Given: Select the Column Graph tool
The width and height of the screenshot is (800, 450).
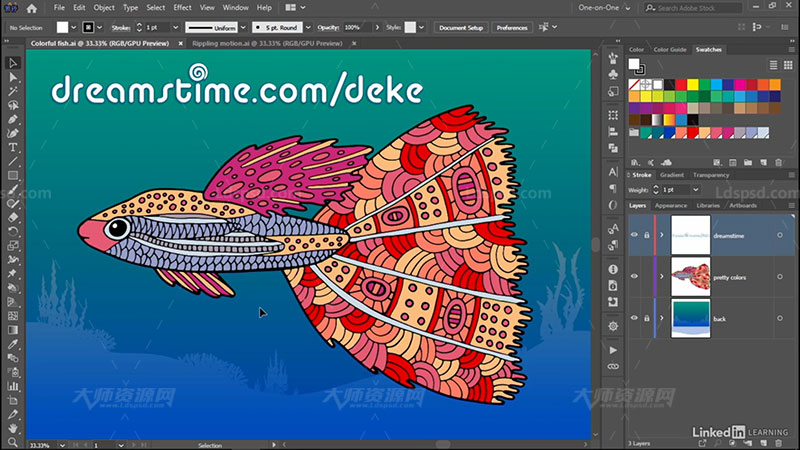Looking at the screenshot, I should (13, 386).
